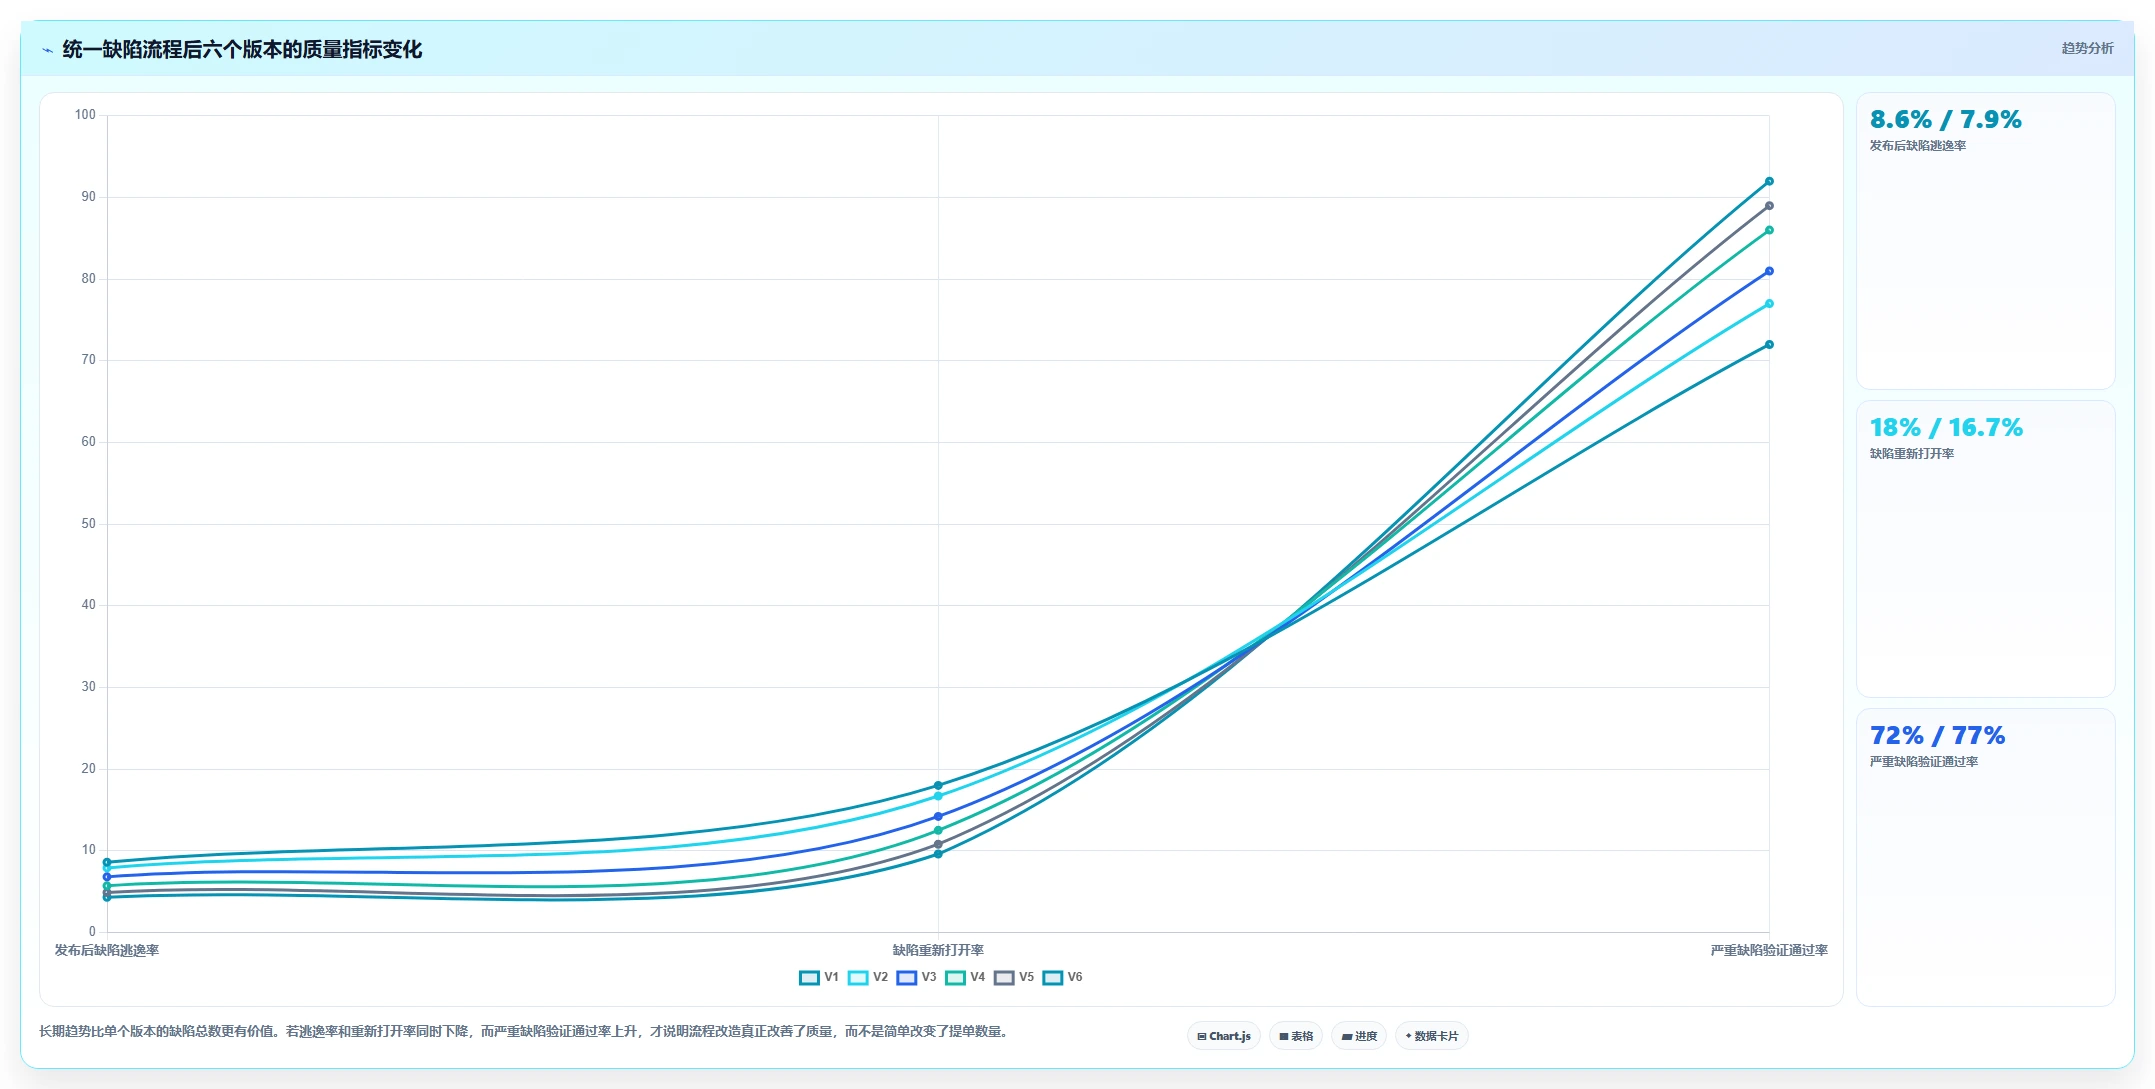
Task: Click the y-axis tick label 80
Action: point(89,279)
